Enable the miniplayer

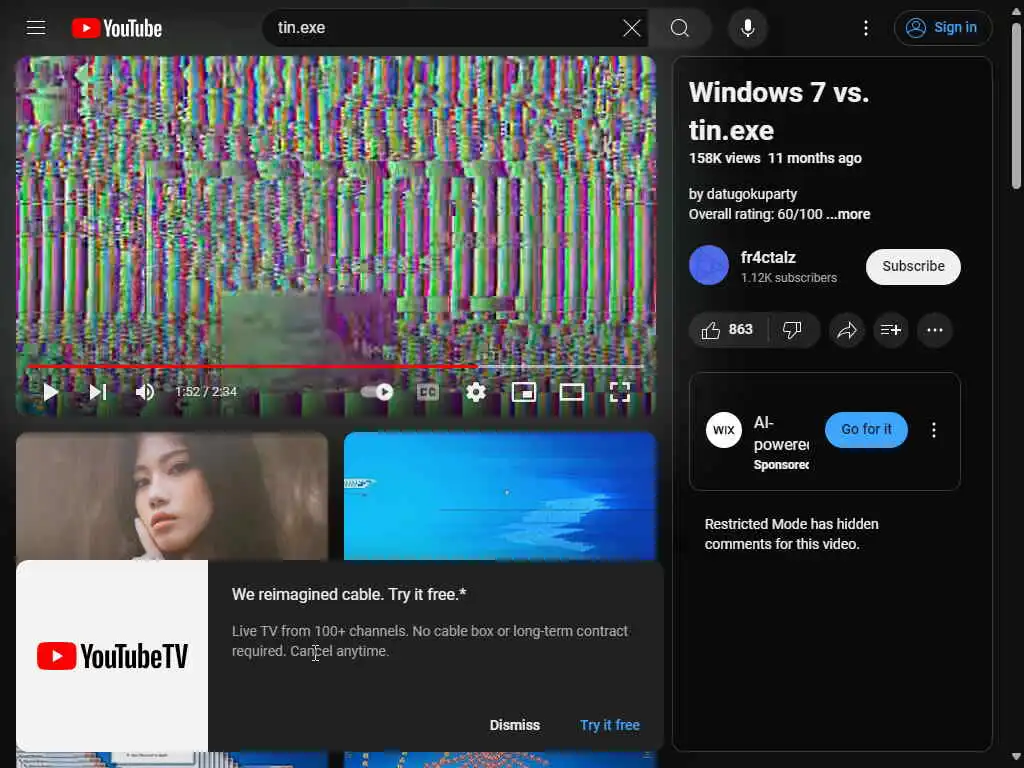tap(524, 392)
